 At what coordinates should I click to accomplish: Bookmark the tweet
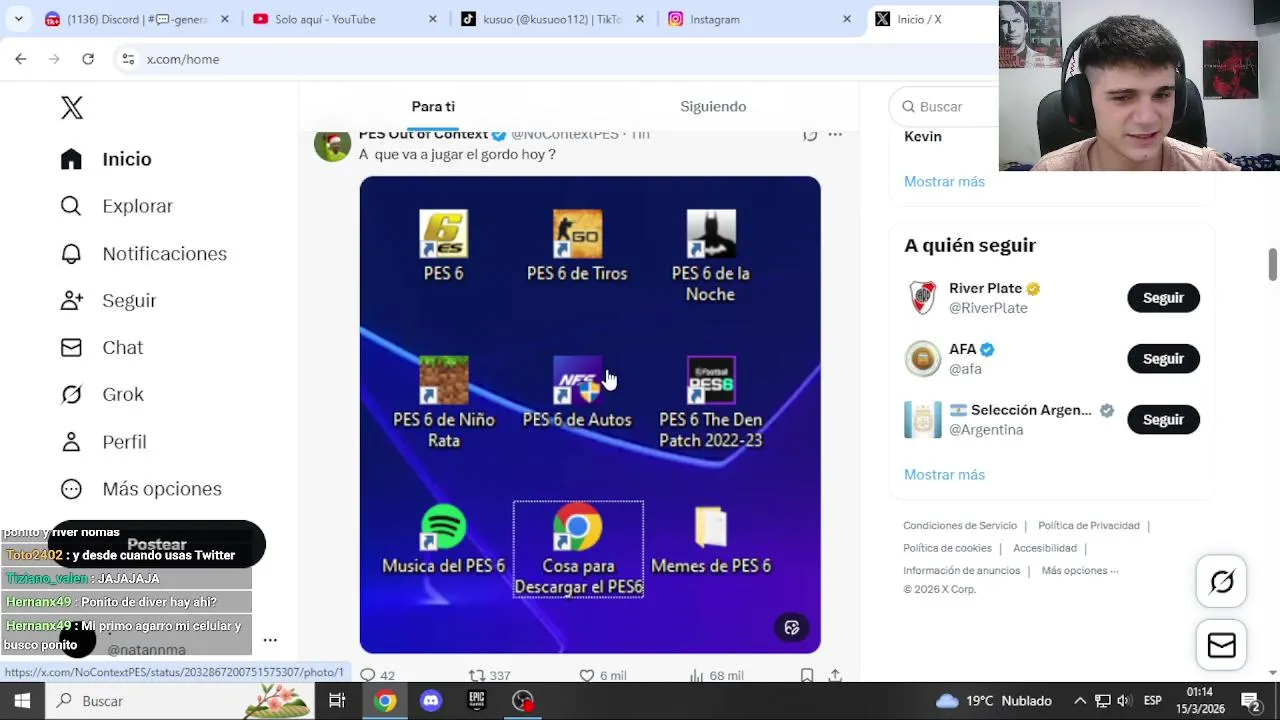click(x=807, y=676)
